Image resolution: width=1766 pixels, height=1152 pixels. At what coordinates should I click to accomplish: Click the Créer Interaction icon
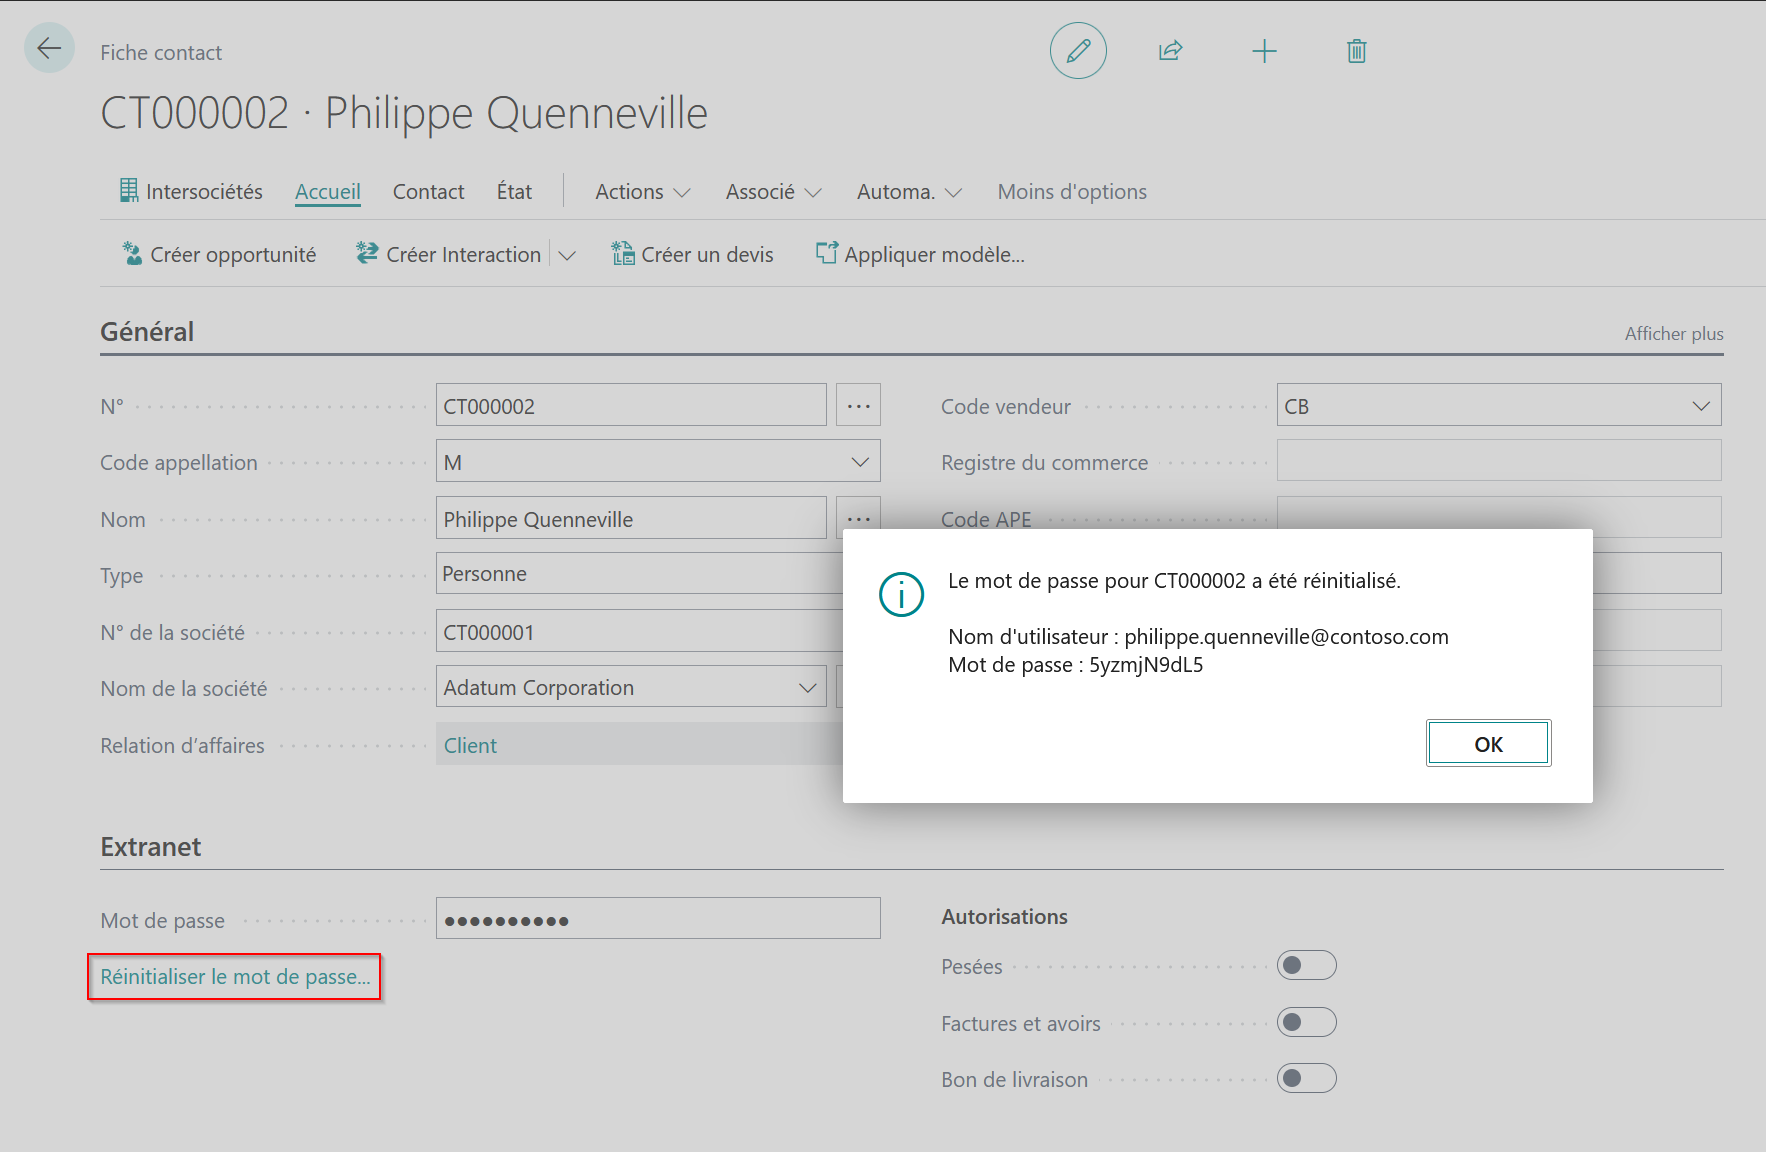(367, 254)
